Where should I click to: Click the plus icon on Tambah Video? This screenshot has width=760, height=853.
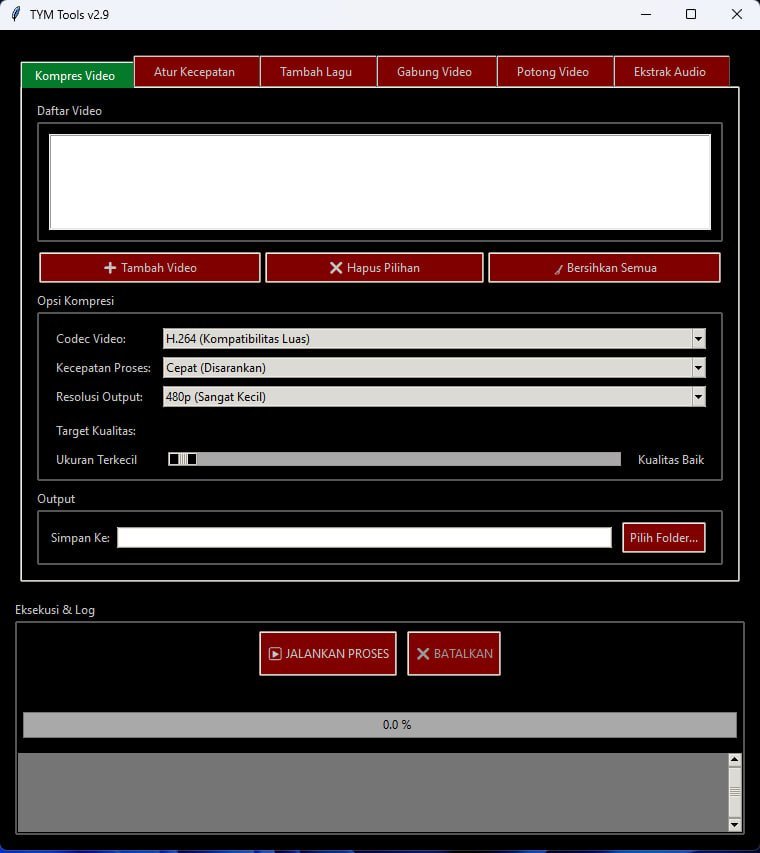(110, 268)
